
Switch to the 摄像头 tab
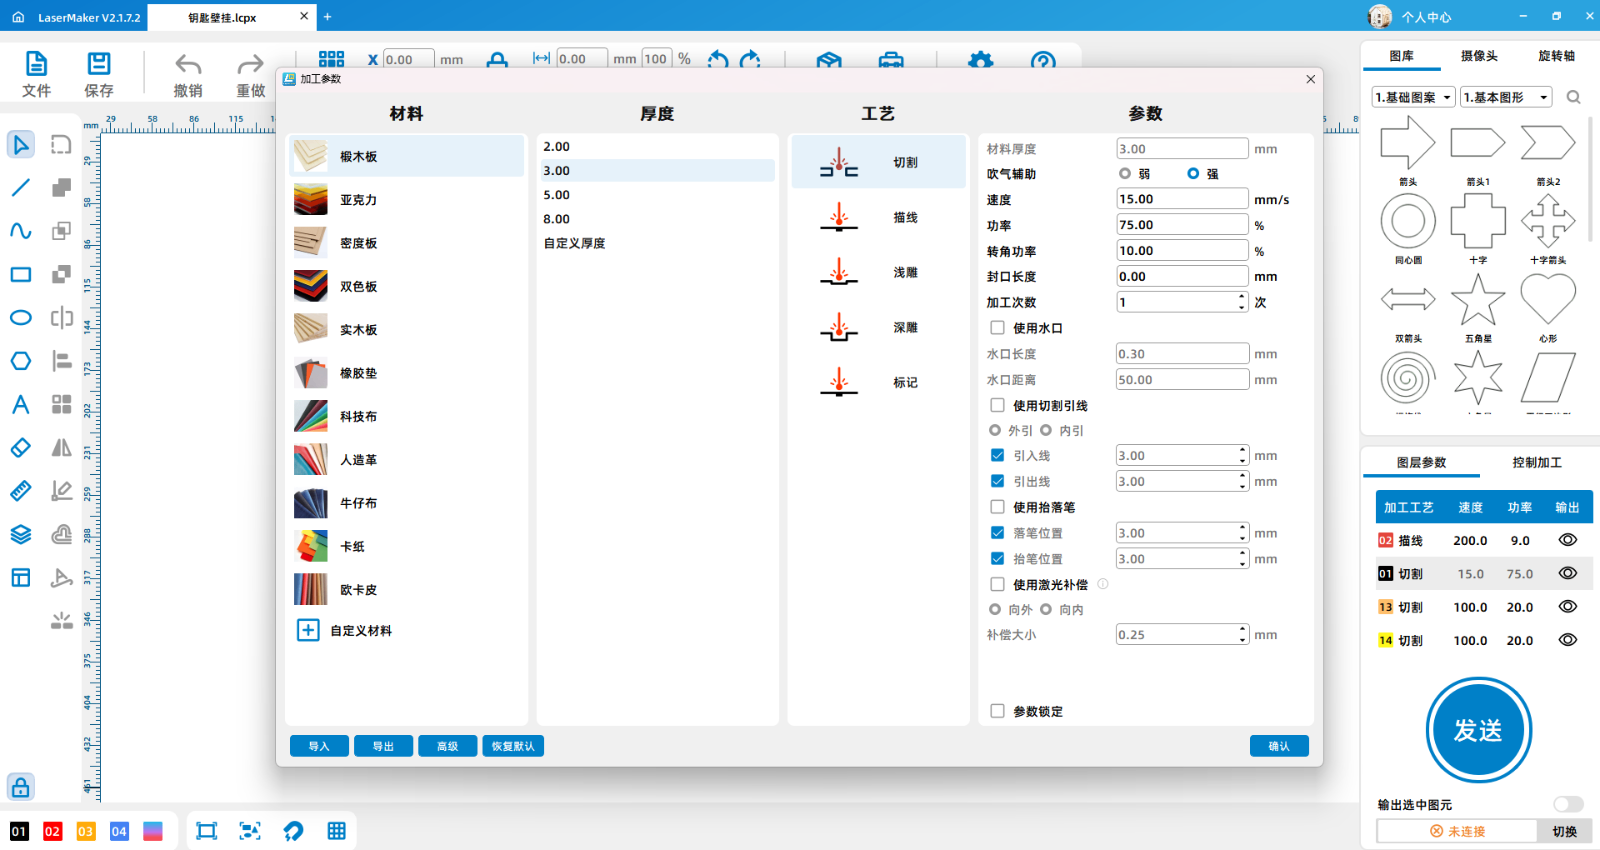coord(1479,56)
